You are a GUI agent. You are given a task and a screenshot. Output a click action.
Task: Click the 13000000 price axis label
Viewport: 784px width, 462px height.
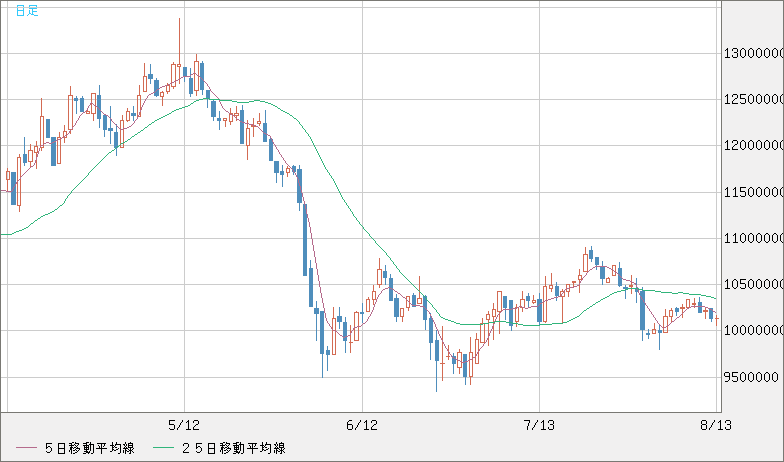[x=754, y=53]
